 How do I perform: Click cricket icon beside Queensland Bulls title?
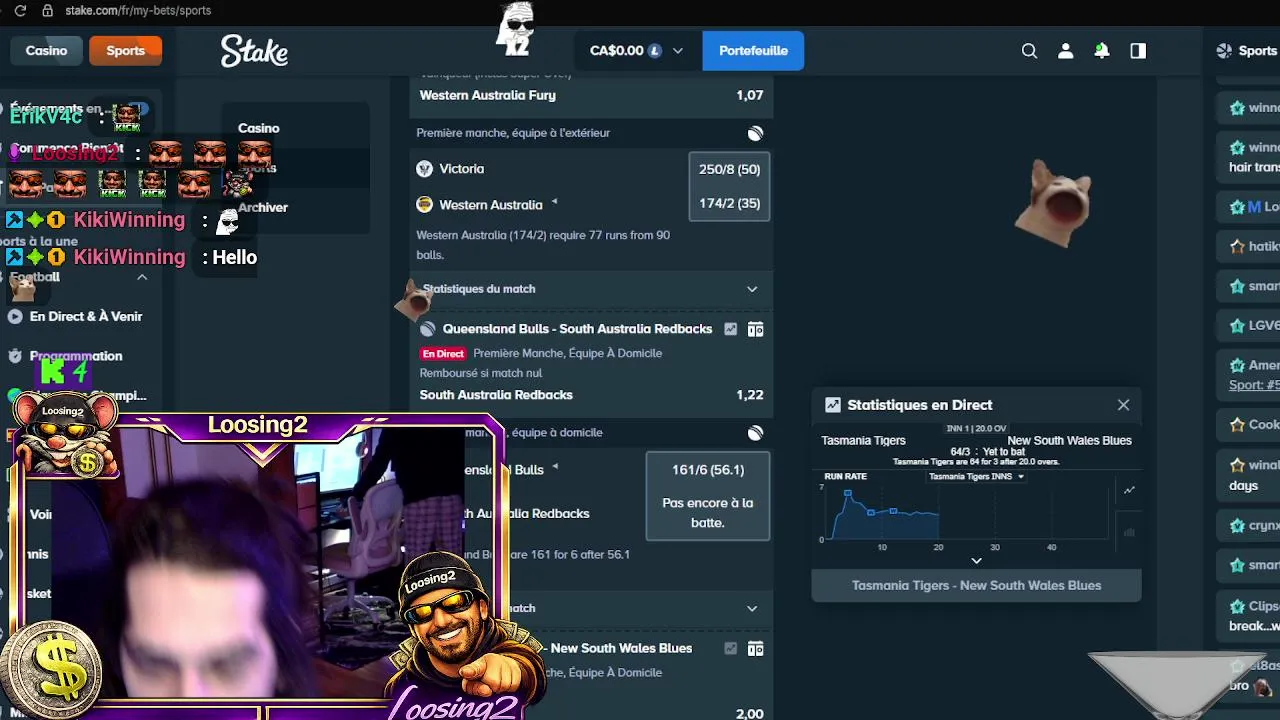click(428, 329)
